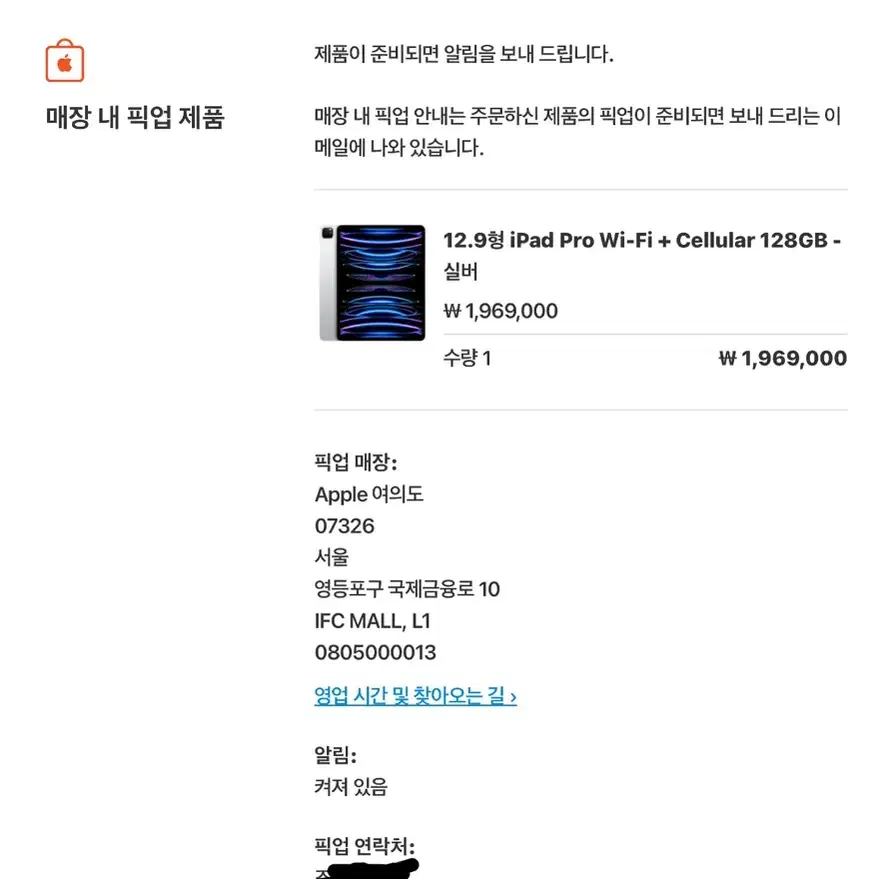Click the blacked-out redacted contact name
879x879 pixels.
tap(373, 869)
